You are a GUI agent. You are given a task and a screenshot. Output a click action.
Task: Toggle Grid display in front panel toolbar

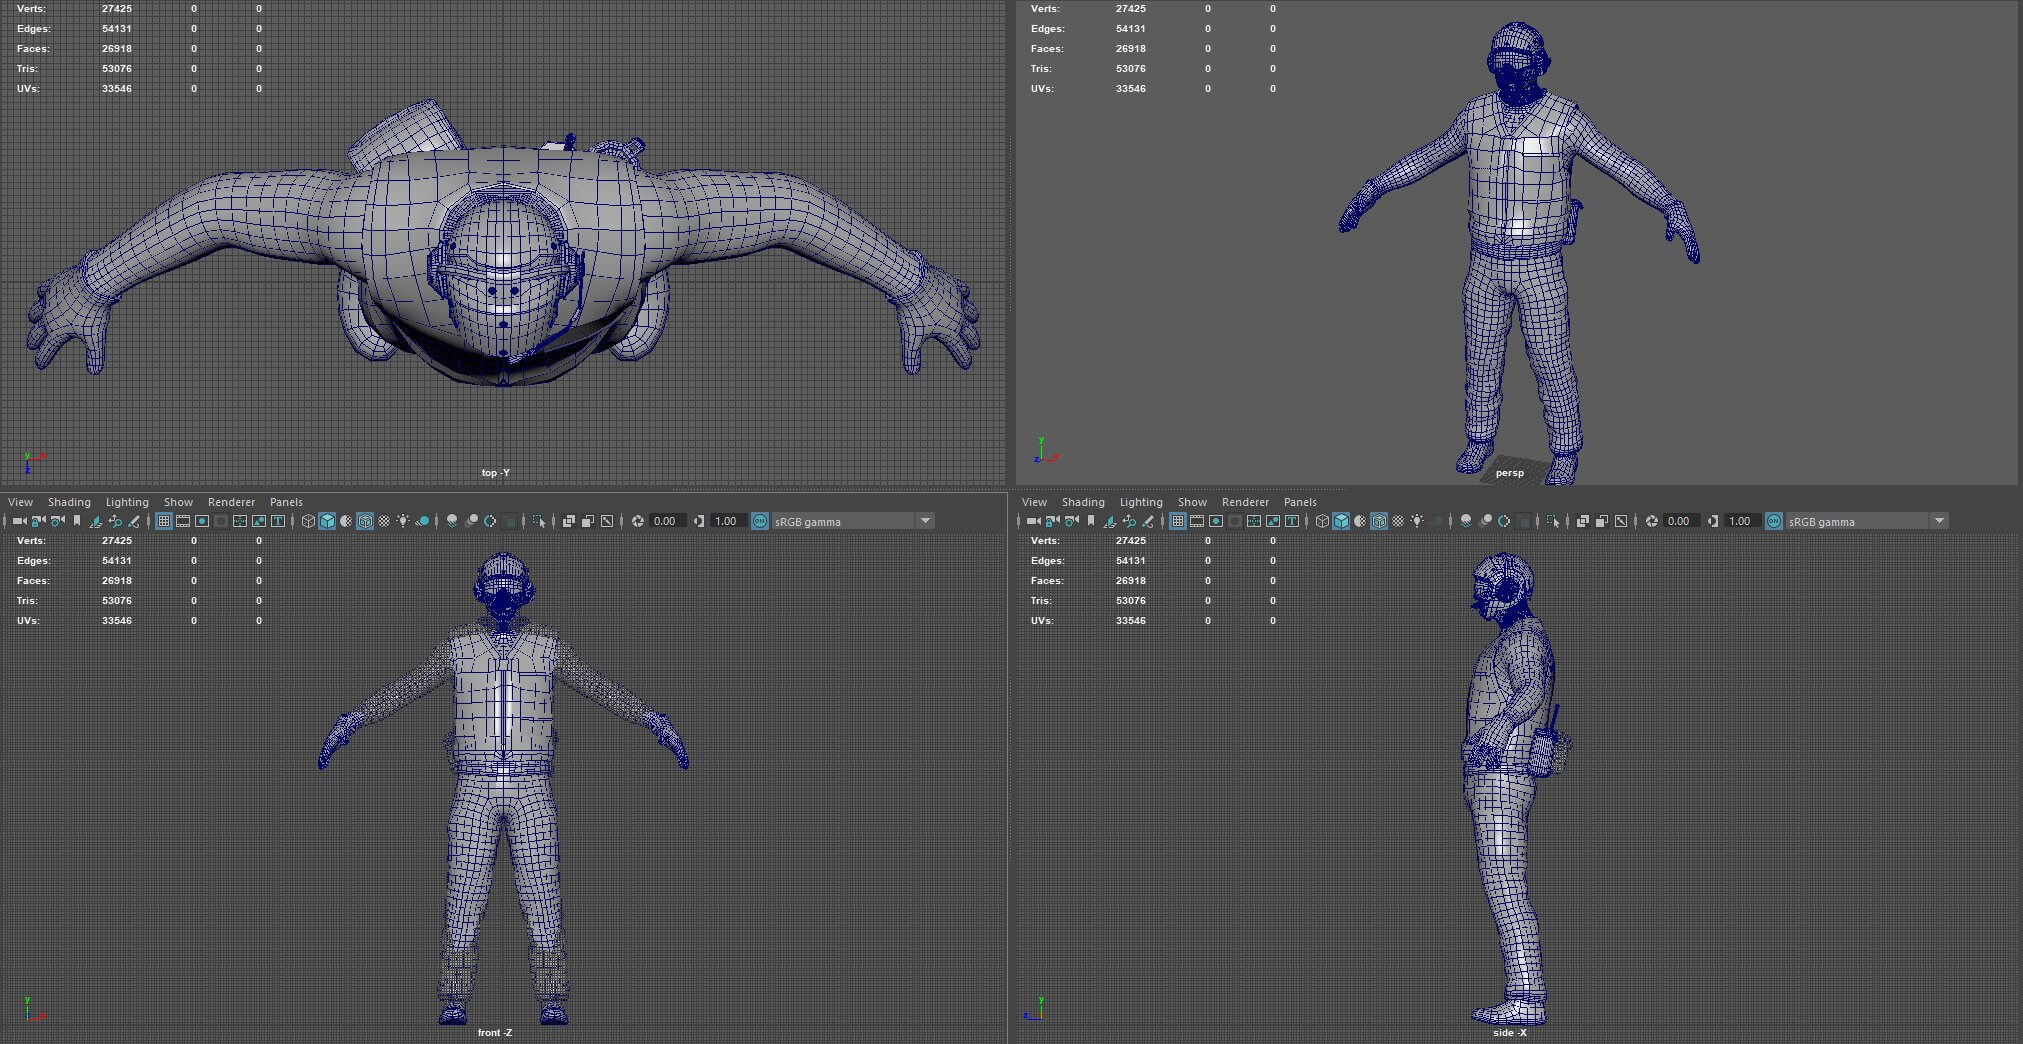(x=164, y=521)
